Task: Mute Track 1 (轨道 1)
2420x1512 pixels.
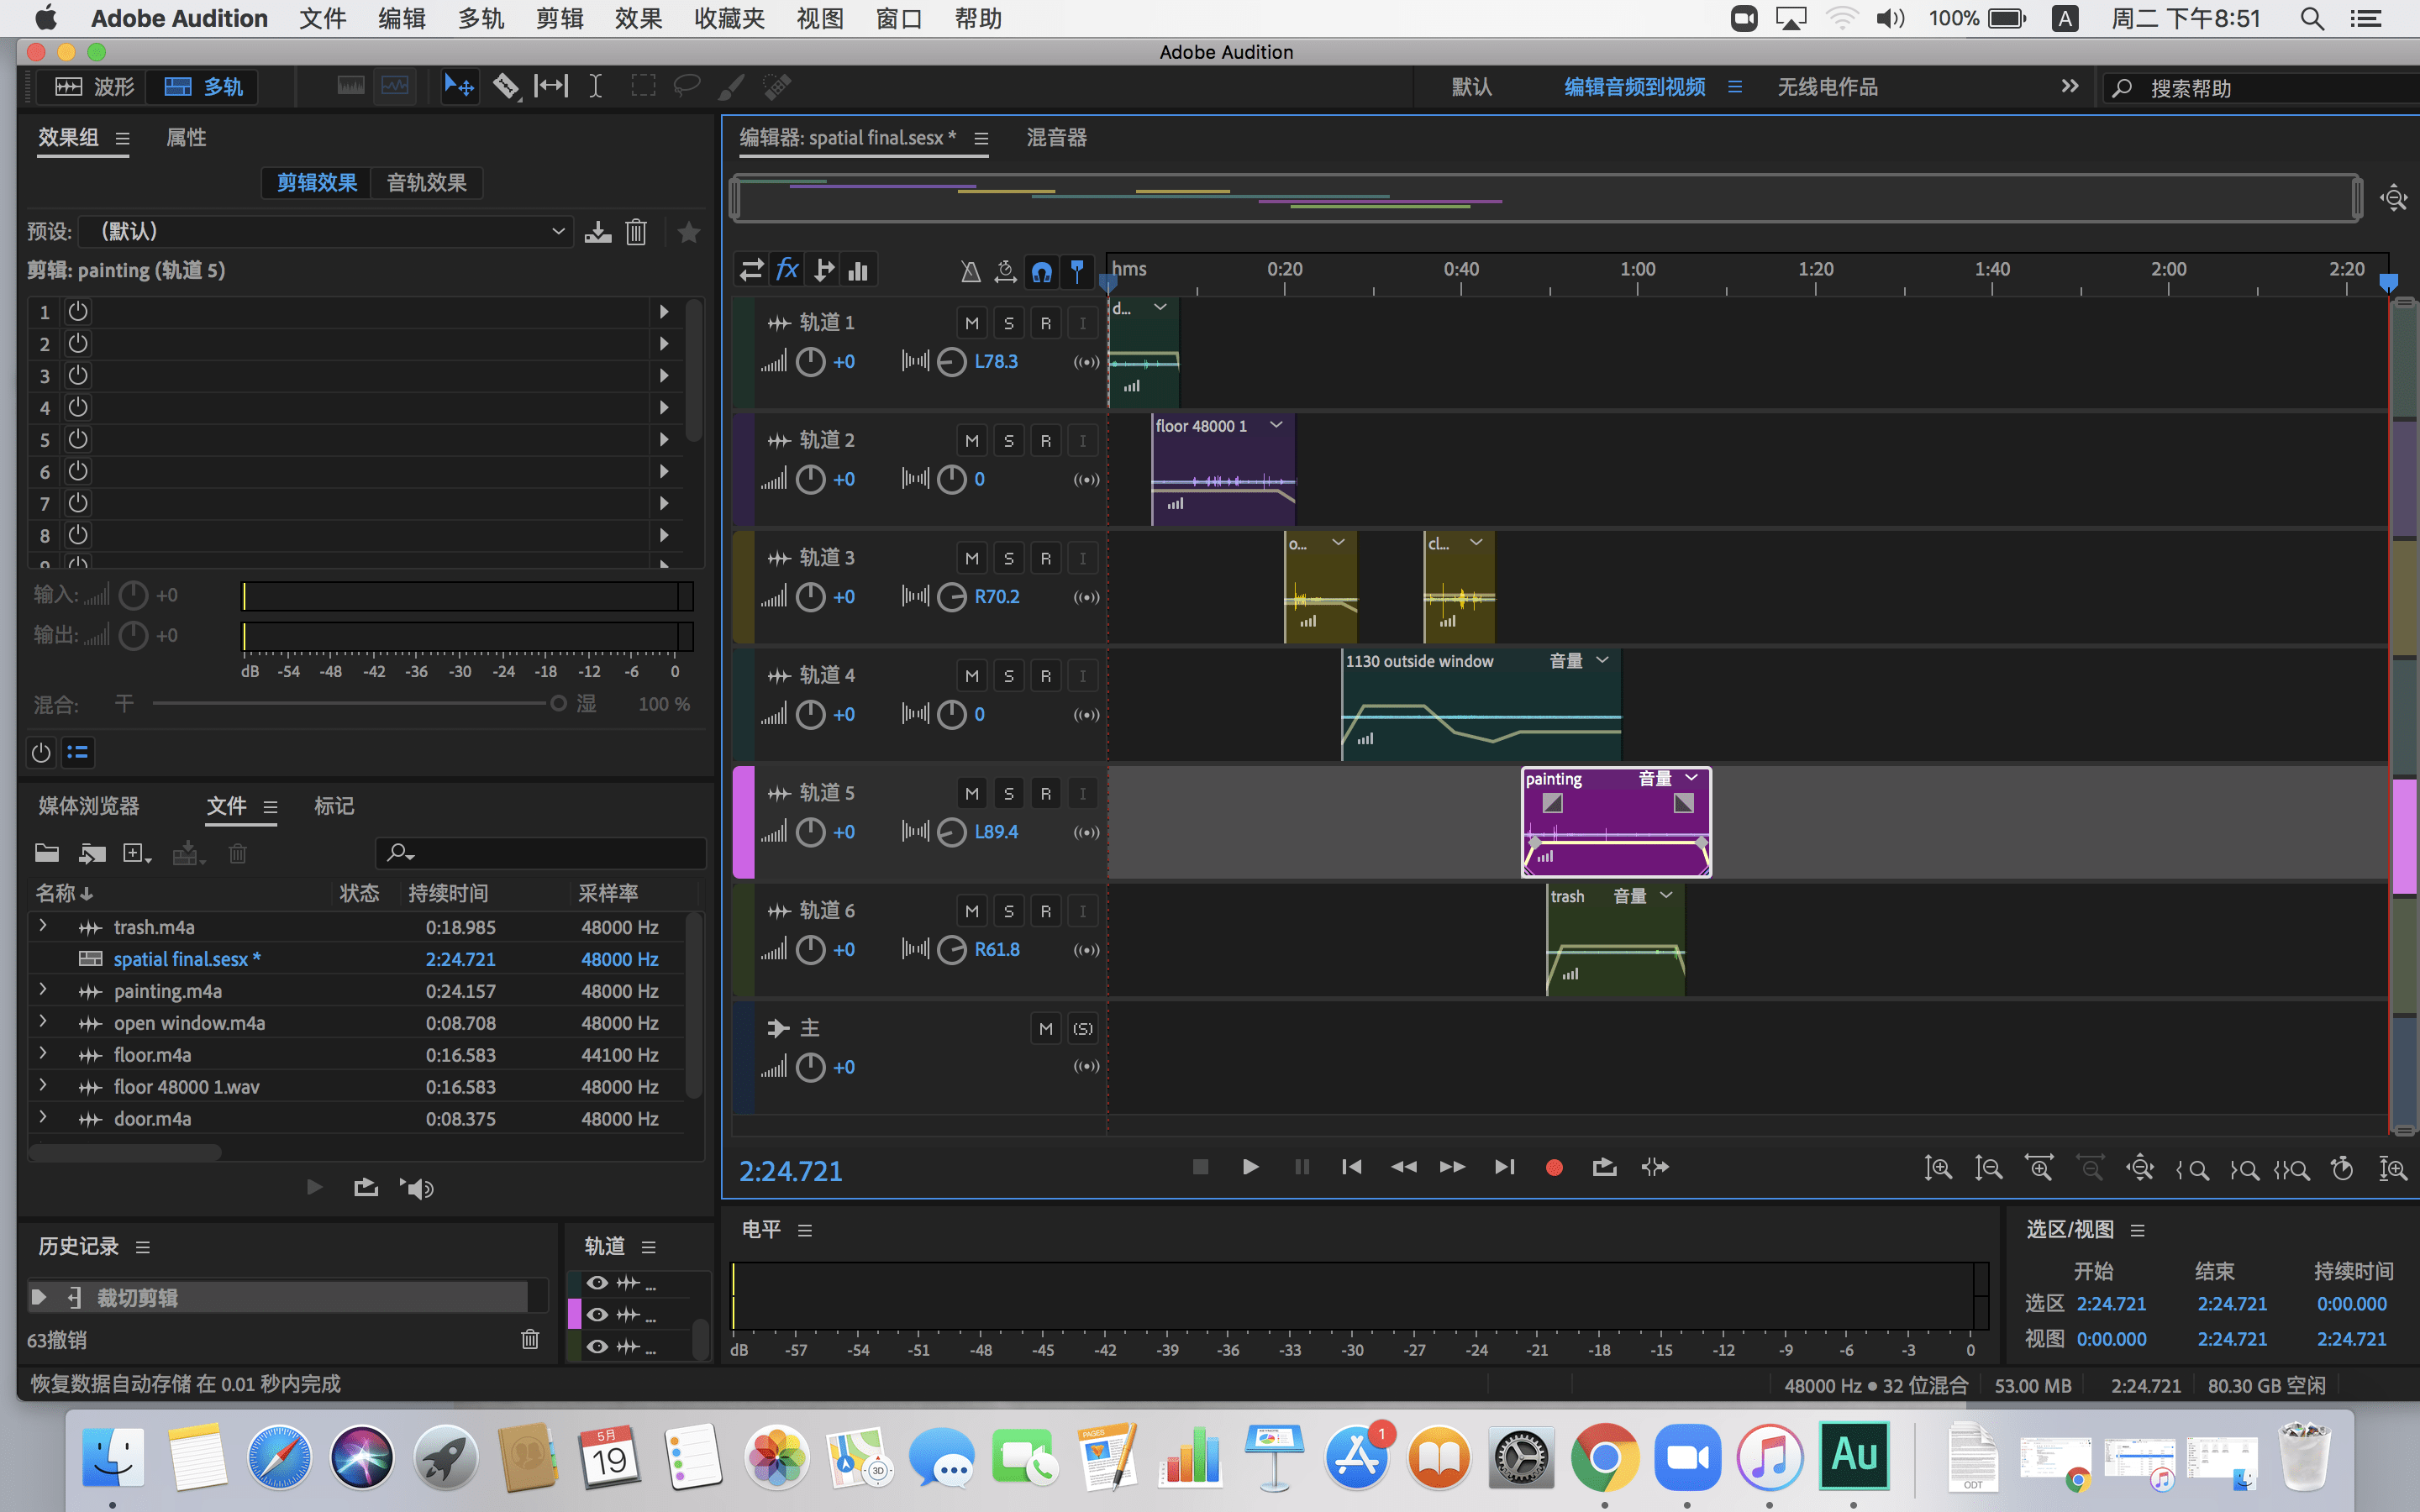Action: pos(971,323)
